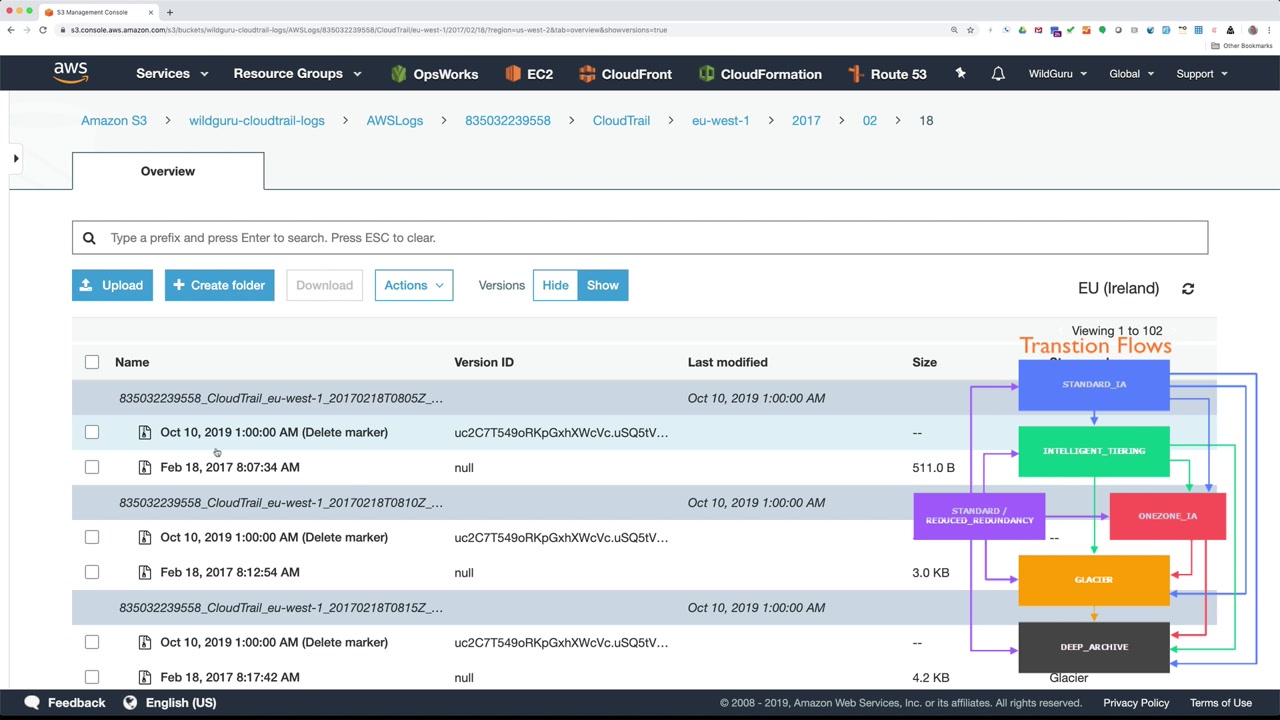Click file icon of 8:07:34 AM version
Viewport: 1280px width, 720px height.
coord(145,467)
